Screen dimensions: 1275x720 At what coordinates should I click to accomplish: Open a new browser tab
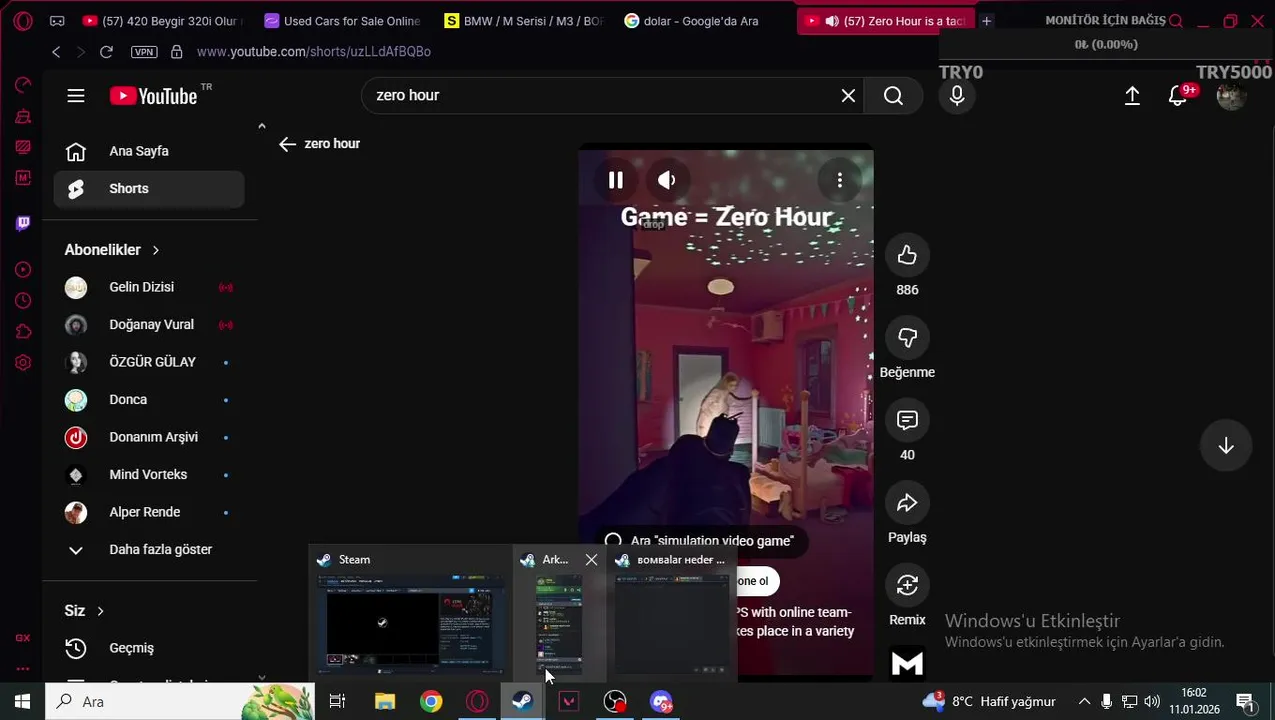(x=986, y=21)
